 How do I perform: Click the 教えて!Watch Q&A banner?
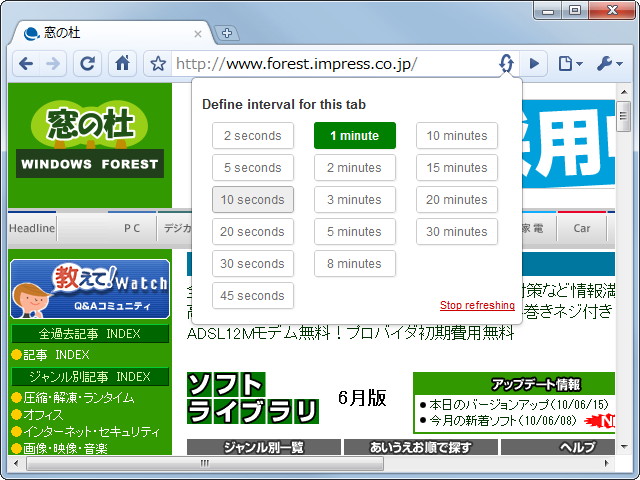click(x=90, y=289)
